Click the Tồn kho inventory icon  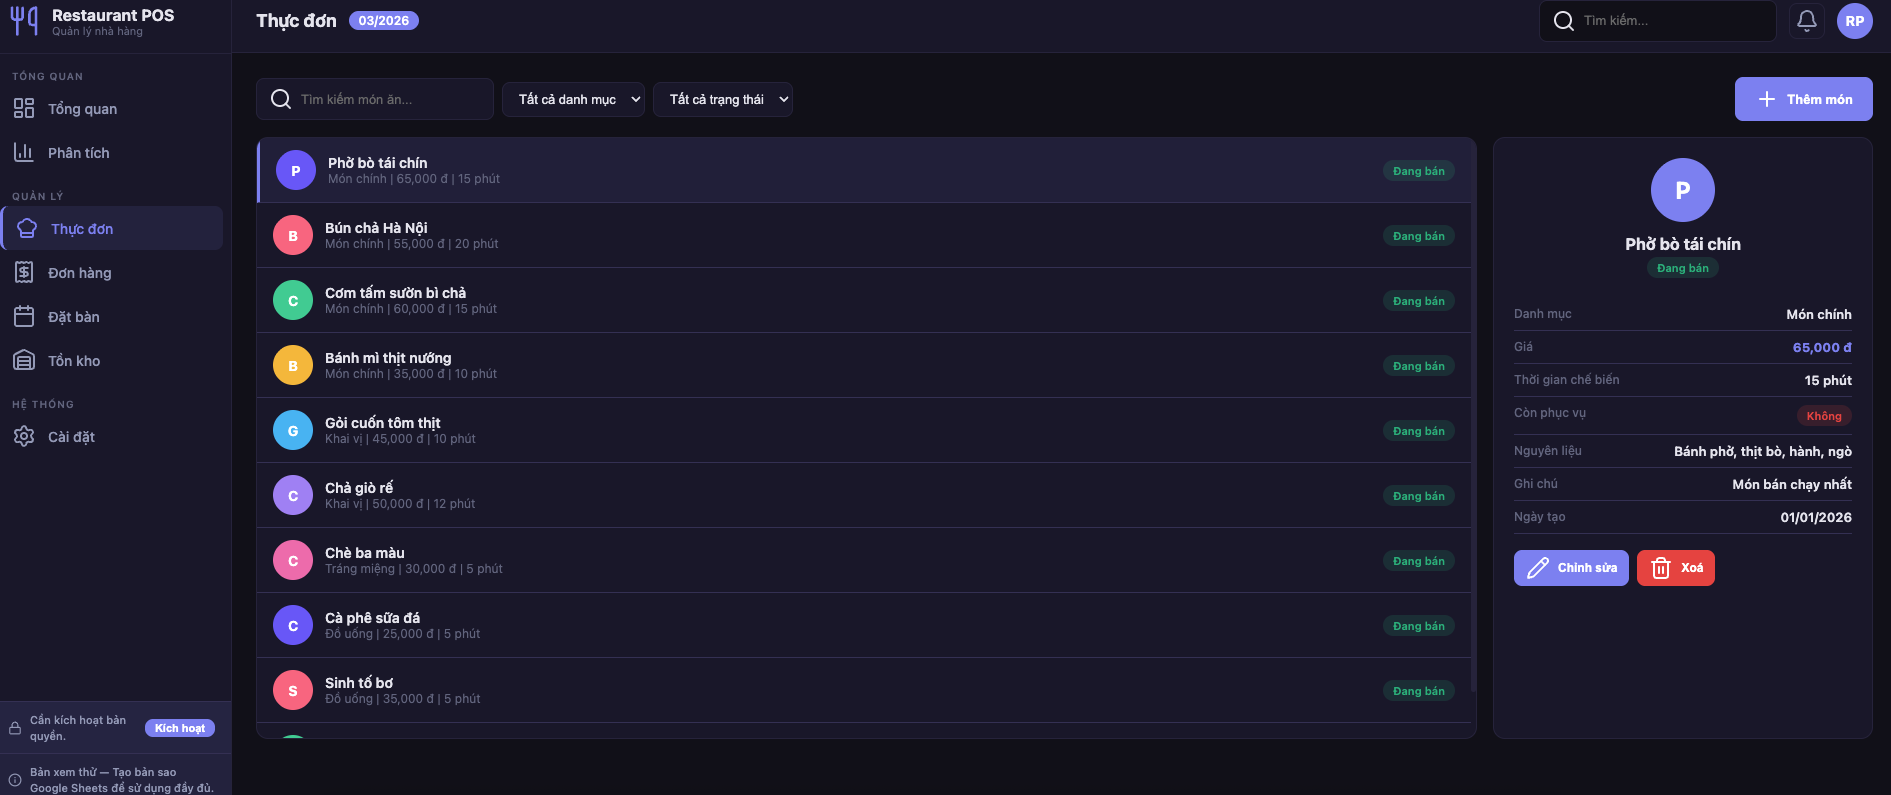24,361
